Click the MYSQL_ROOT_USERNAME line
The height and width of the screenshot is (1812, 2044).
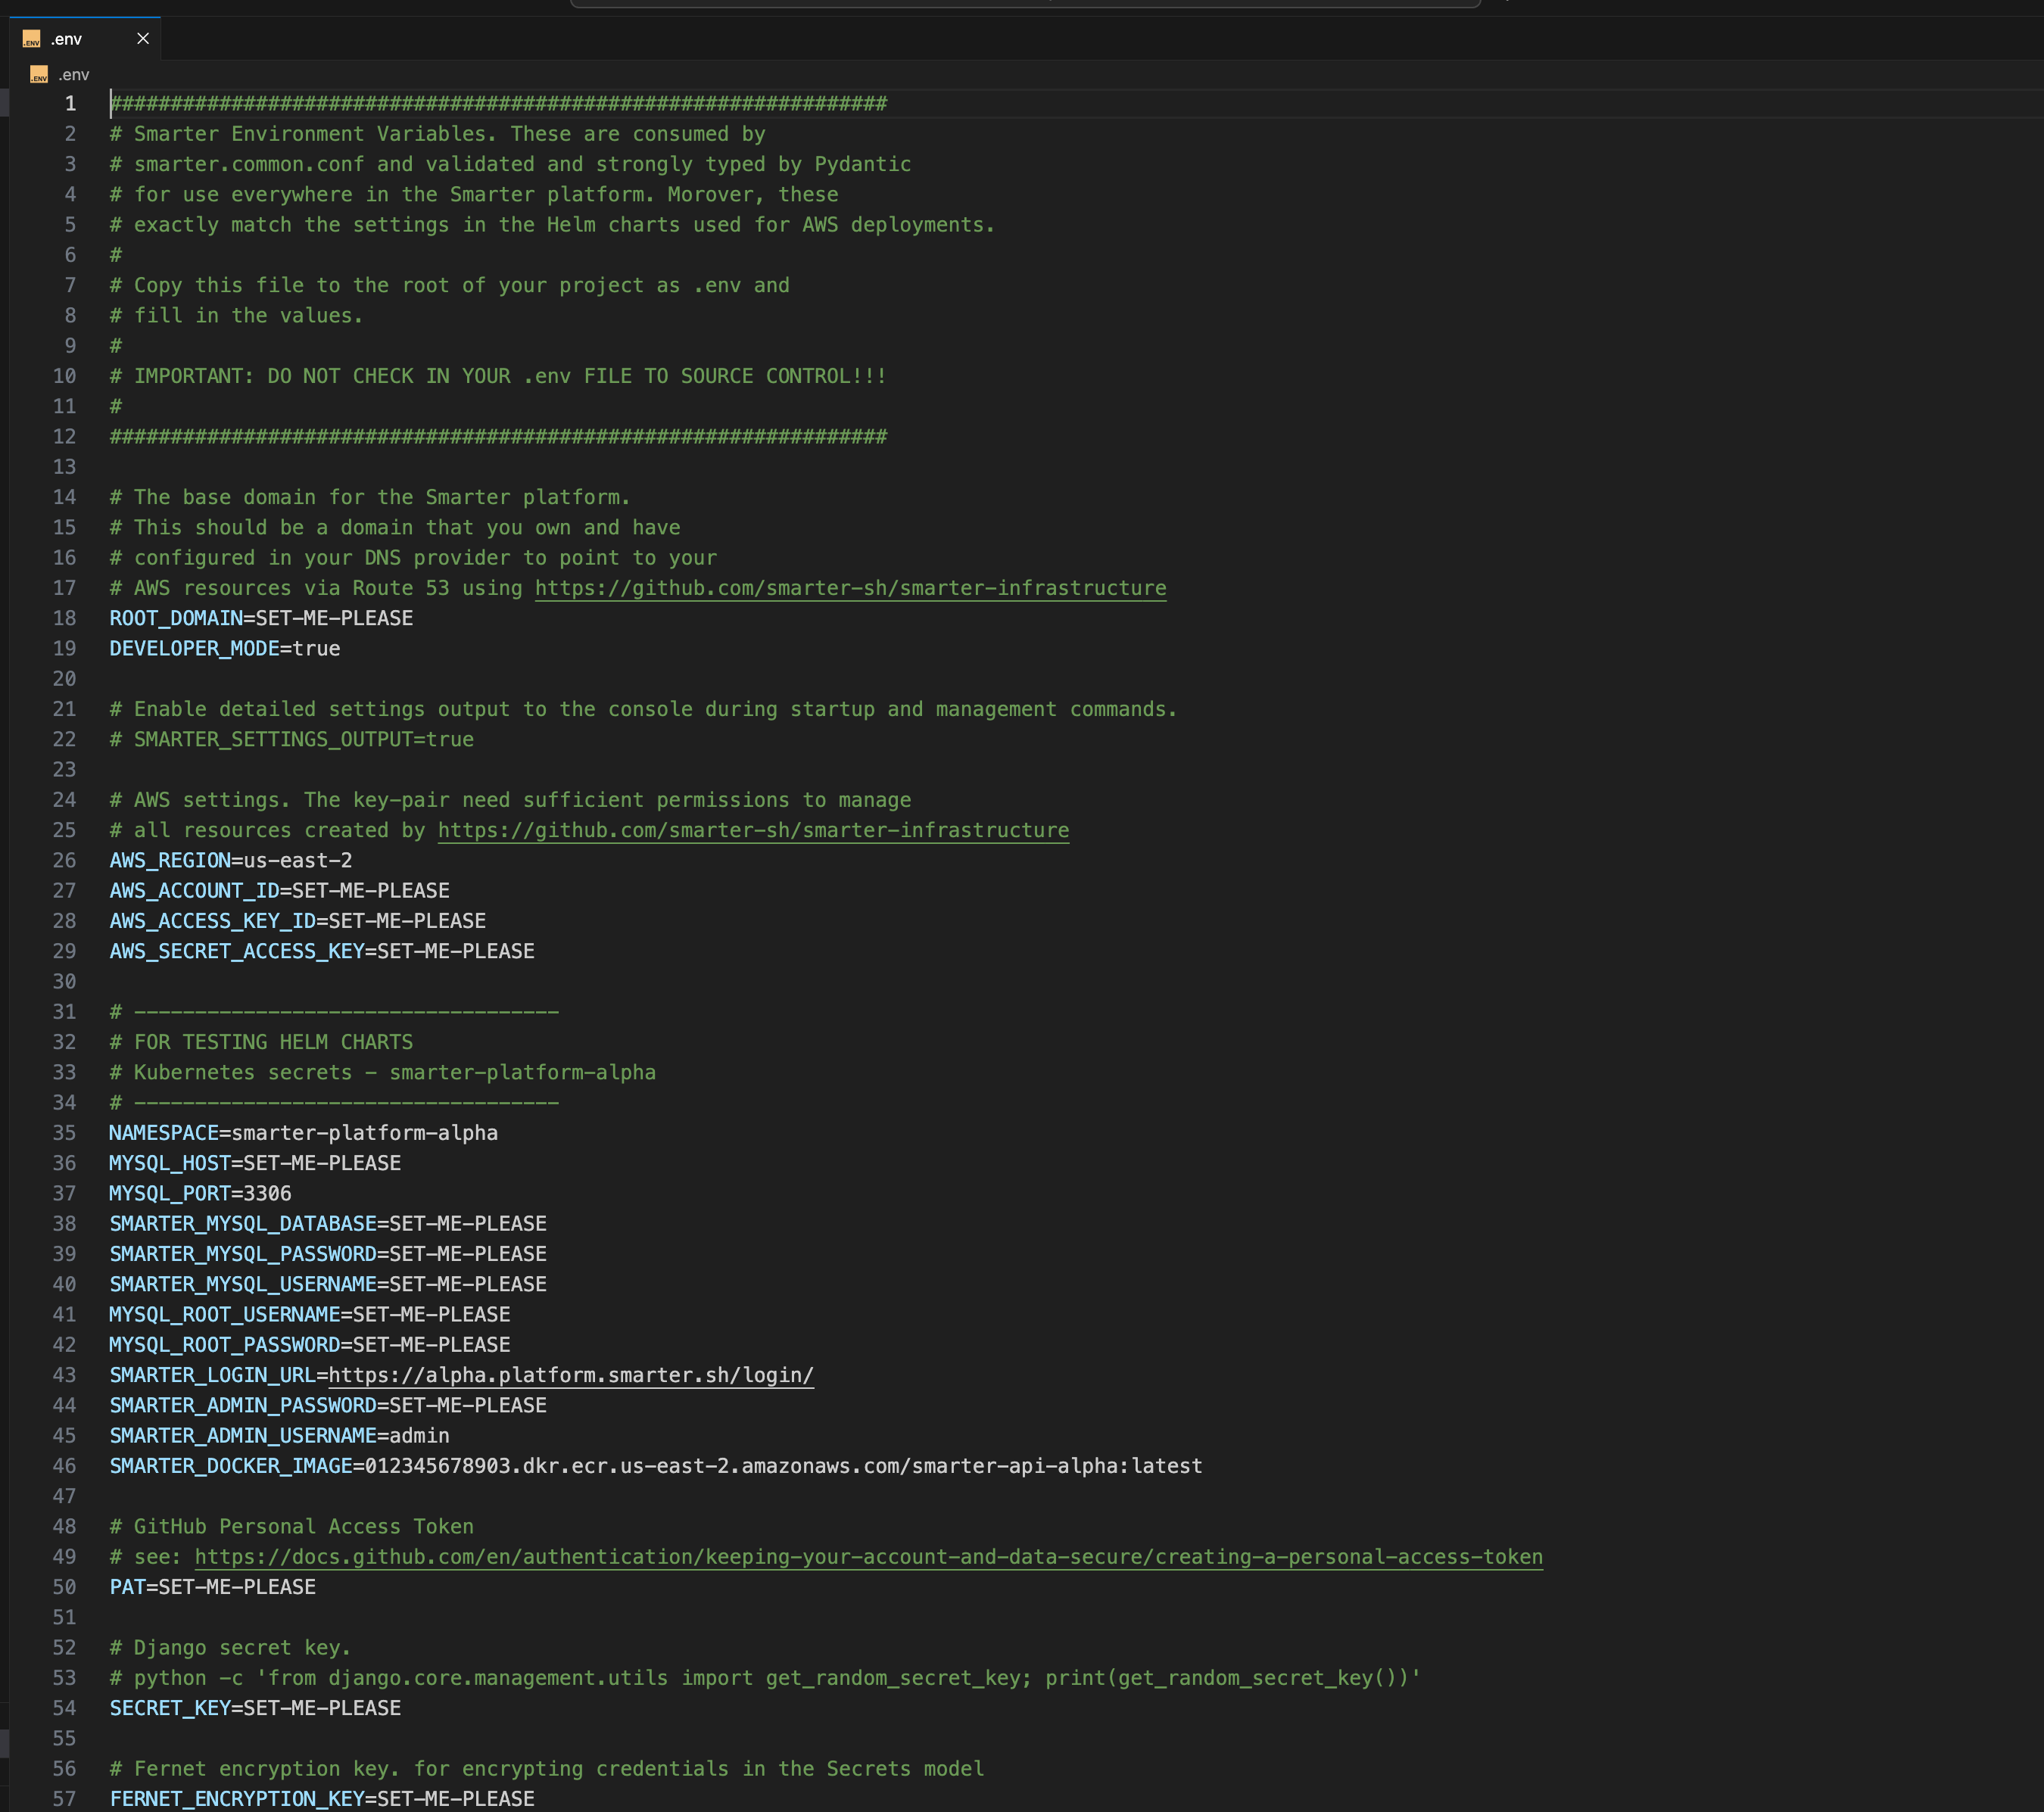tap(310, 1315)
